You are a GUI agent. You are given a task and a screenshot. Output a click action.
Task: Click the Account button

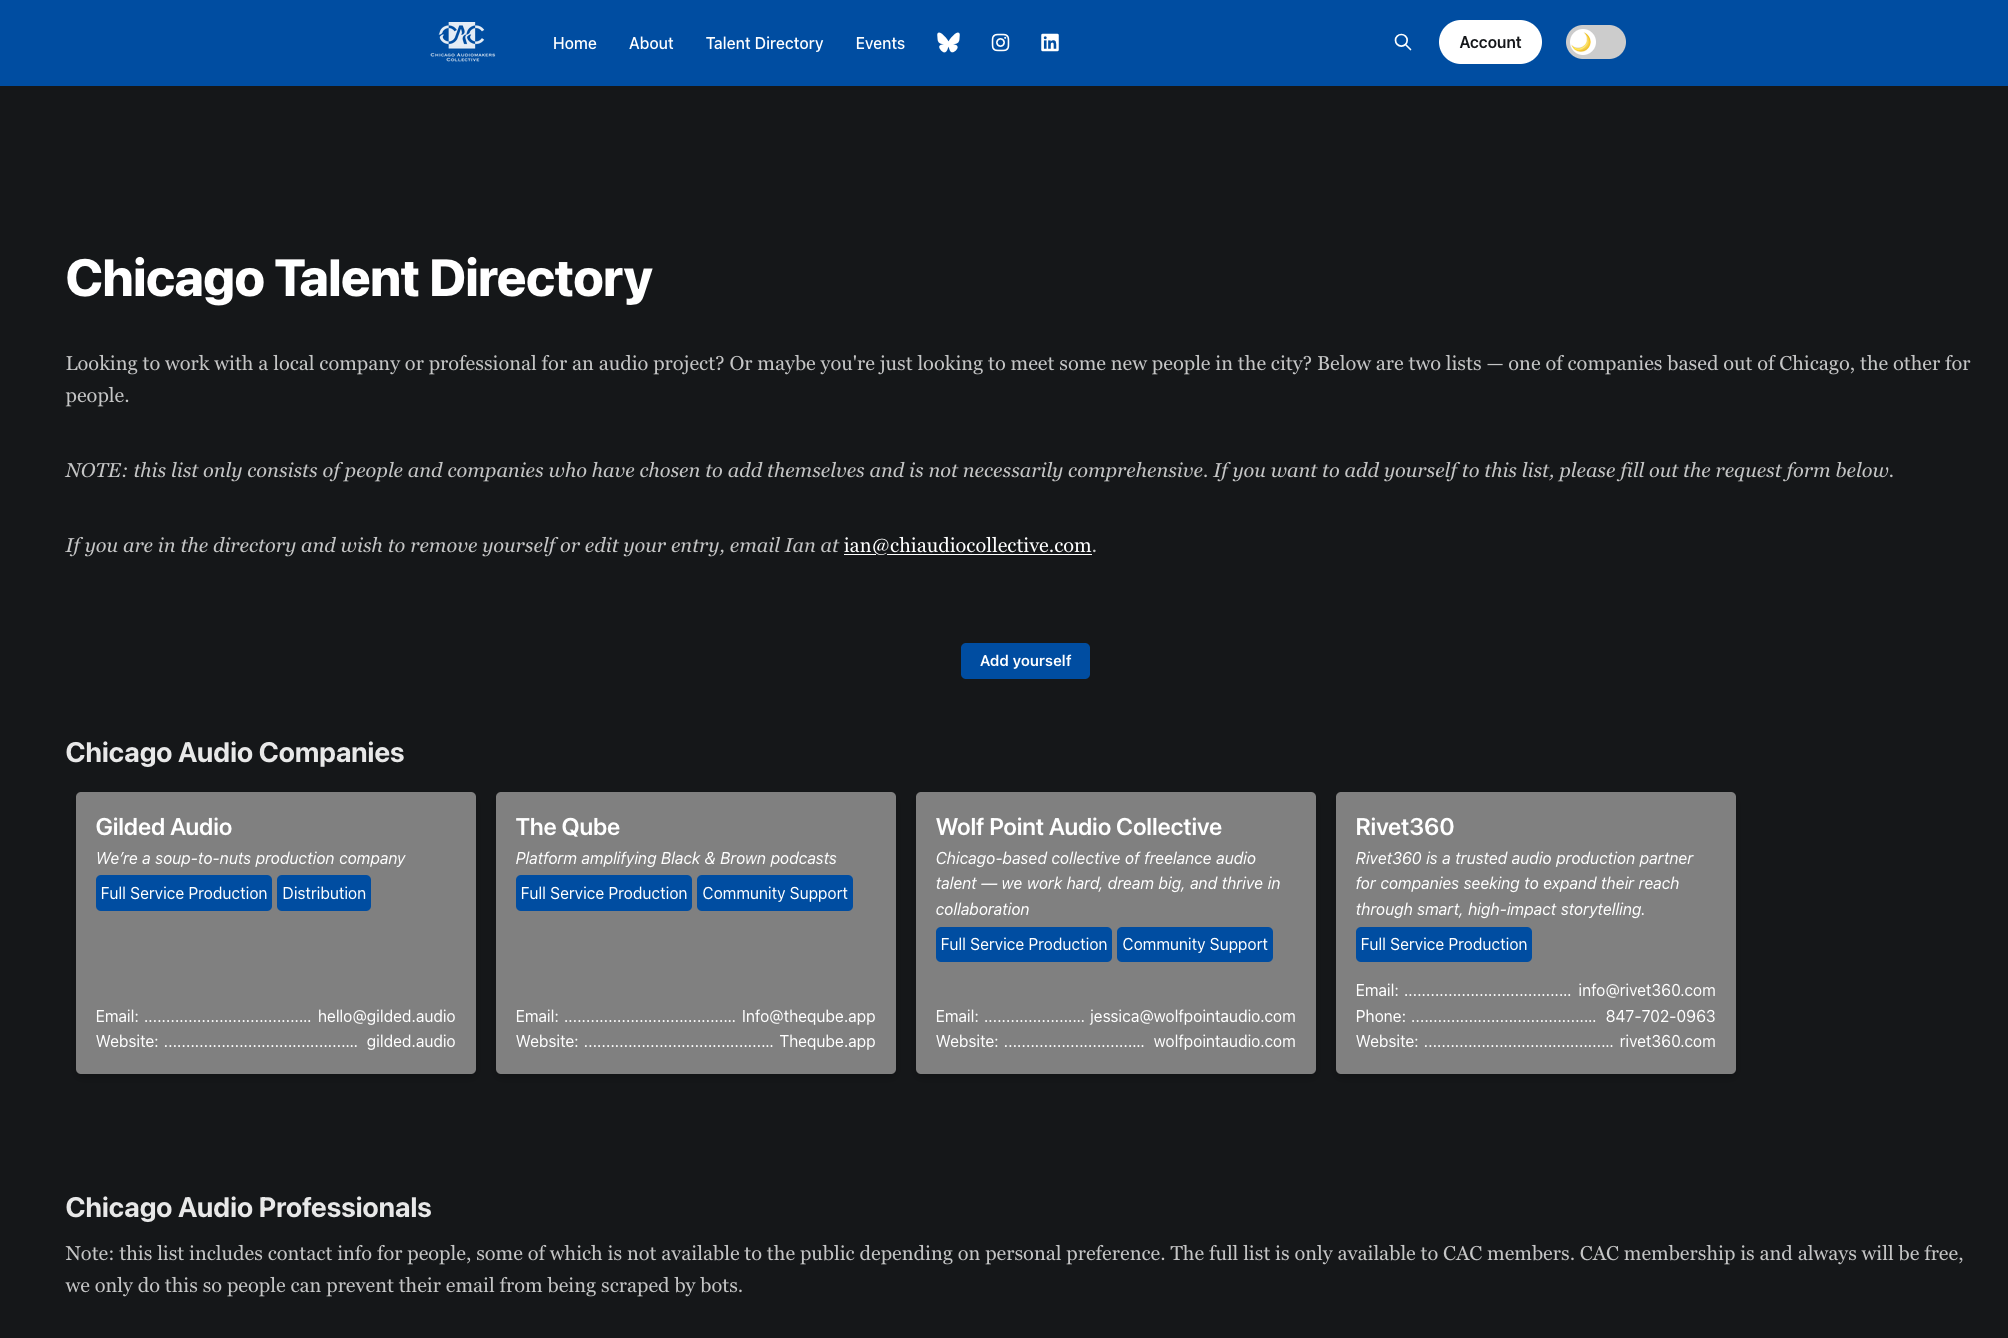1490,42
